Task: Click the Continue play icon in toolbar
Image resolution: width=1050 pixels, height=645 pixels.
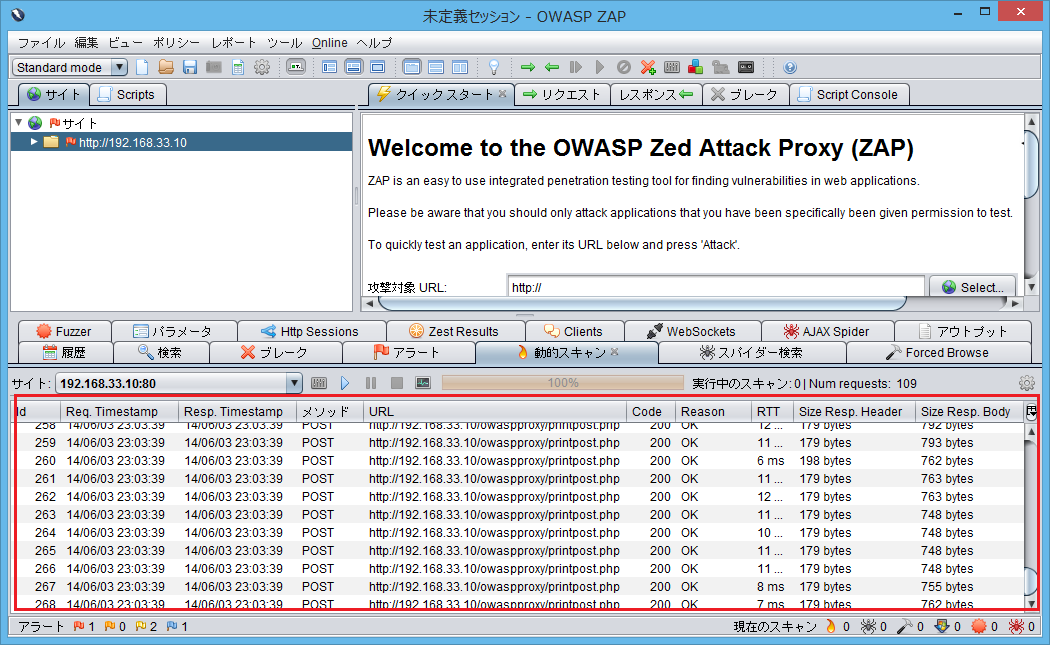Action: [600, 67]
